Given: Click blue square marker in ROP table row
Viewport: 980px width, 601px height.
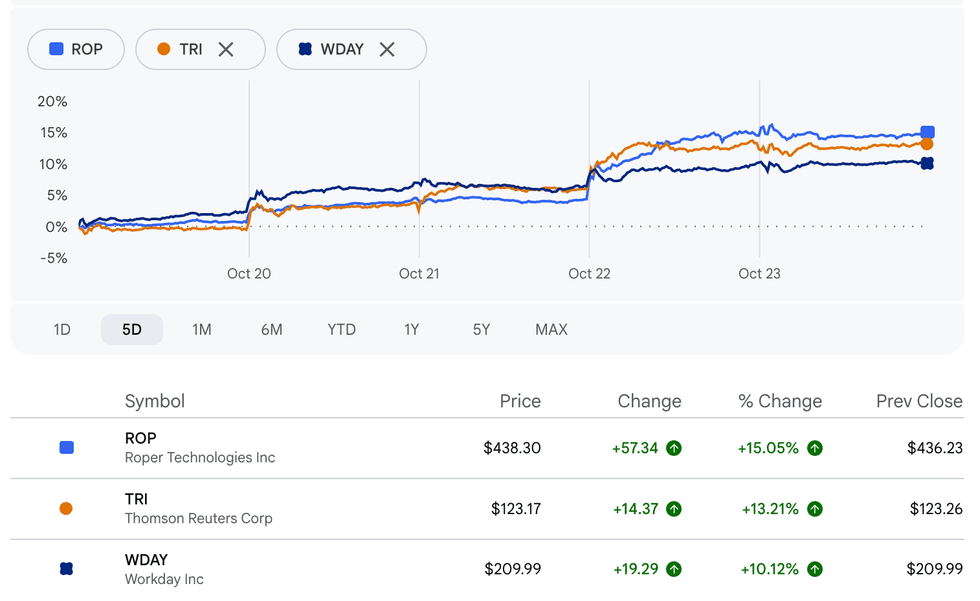Looking at the screenshot, I should (x=66, y=447).
